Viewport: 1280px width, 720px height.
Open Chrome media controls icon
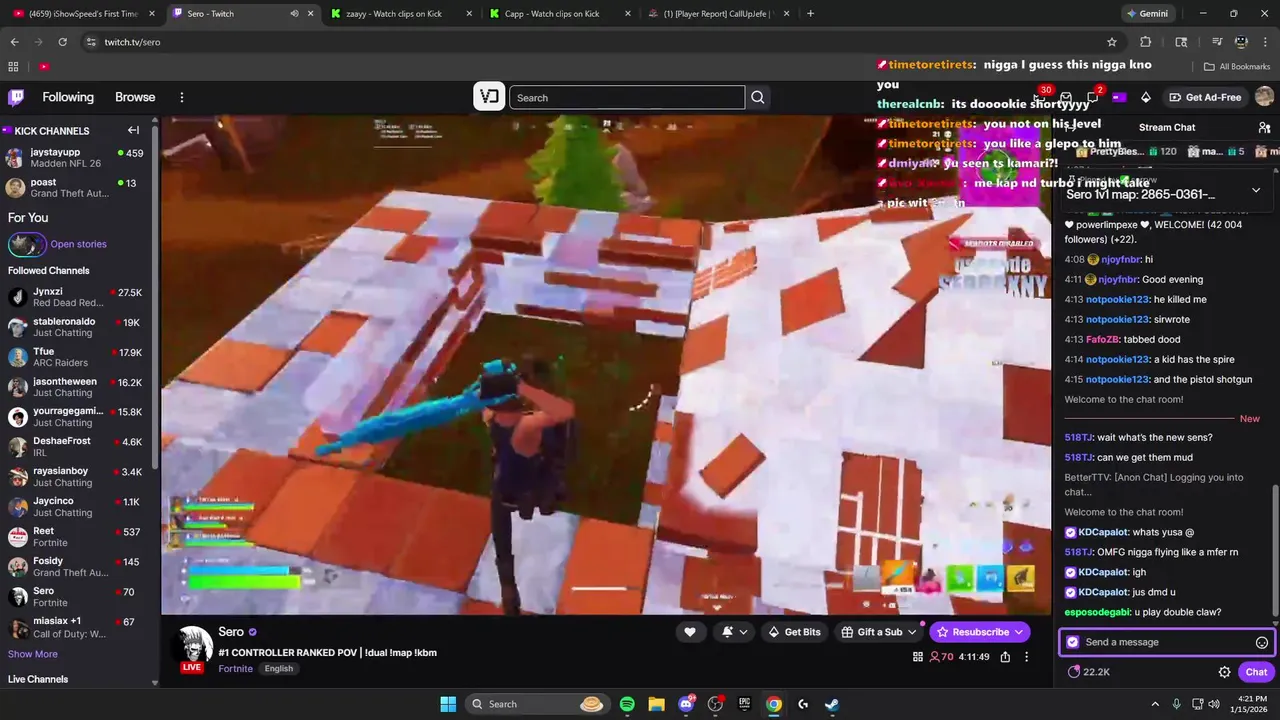click(1217, 42)
